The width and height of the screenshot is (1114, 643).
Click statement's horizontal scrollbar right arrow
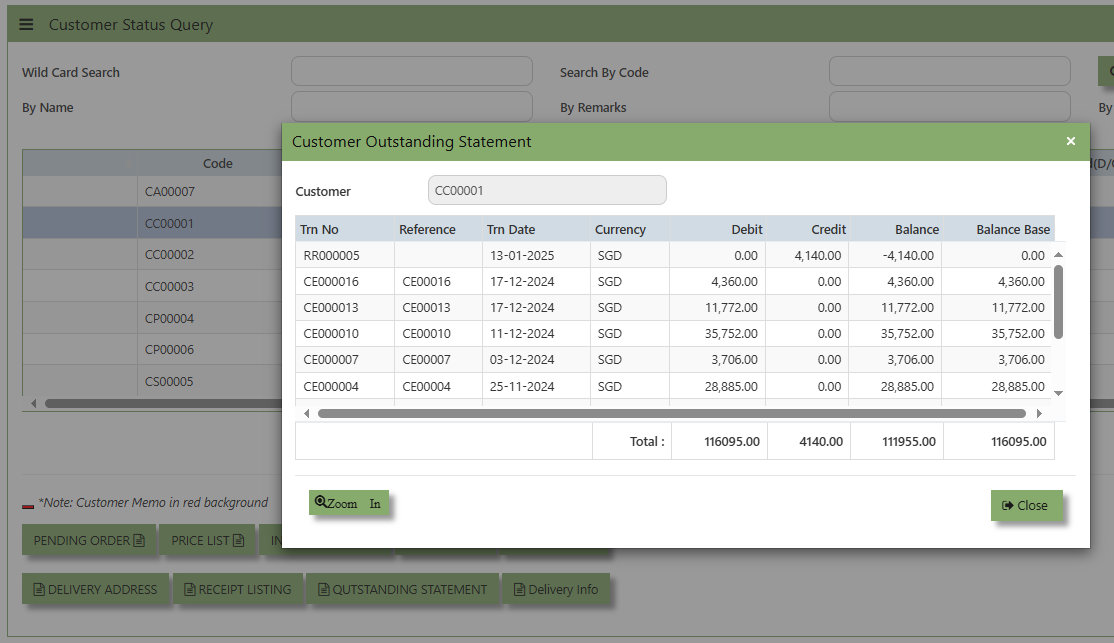click(1039, 414)
